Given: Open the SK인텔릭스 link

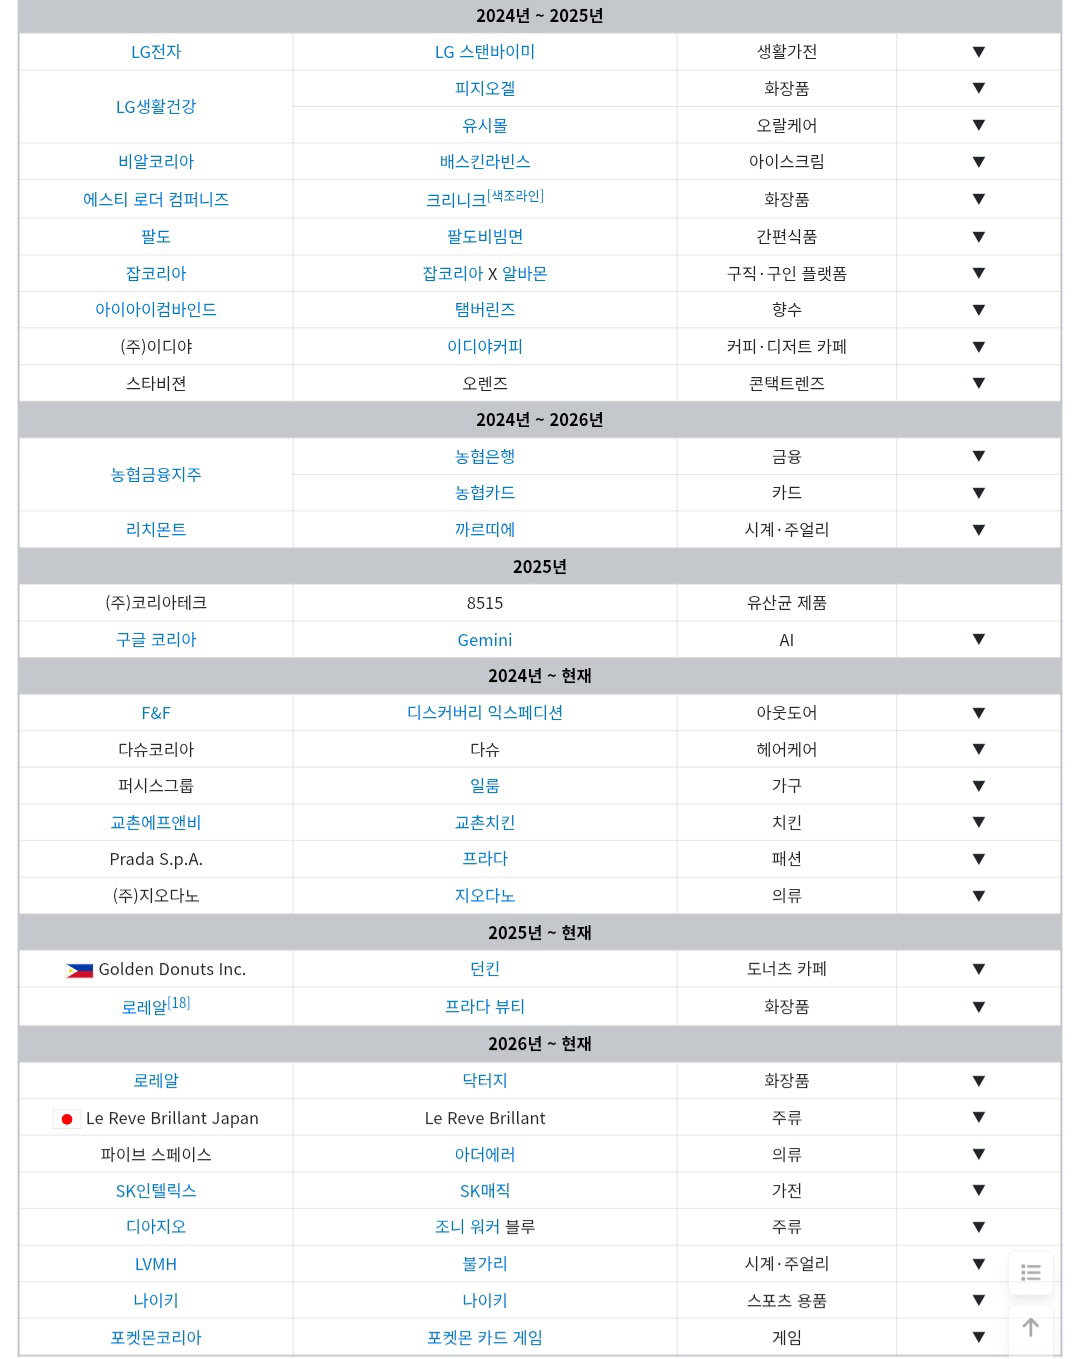Looking at the screenshot, I should click(156, 1190).
